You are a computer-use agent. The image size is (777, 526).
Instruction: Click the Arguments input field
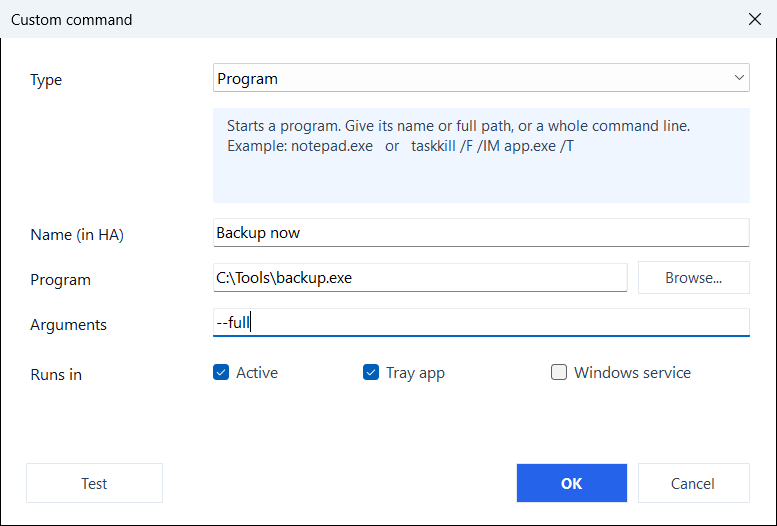coord(481,323)
